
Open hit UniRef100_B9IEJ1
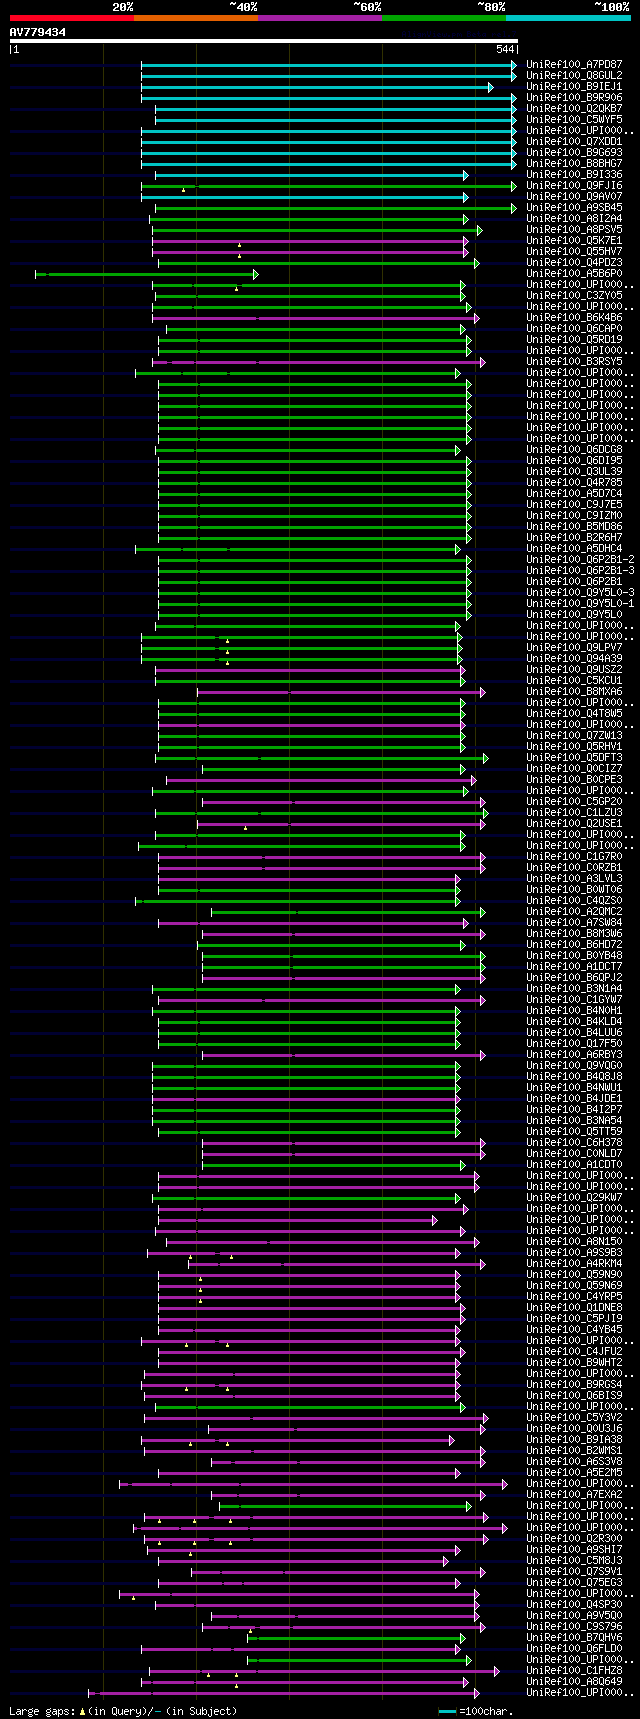point(574,86)
